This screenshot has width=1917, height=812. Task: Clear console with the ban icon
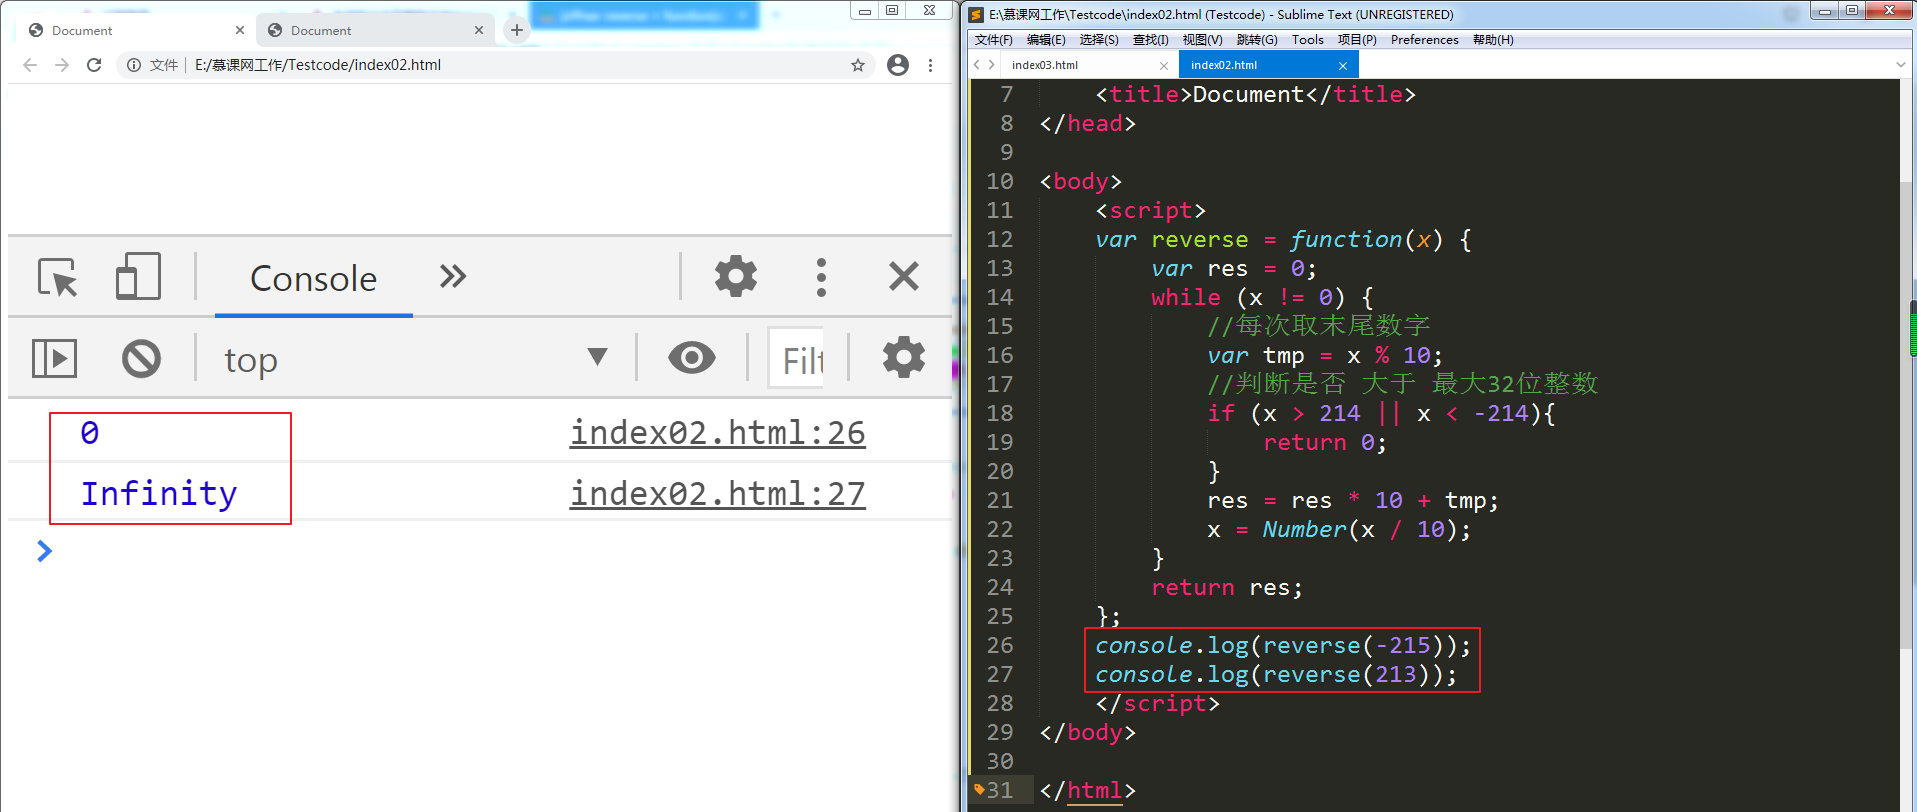click(141, 358)
